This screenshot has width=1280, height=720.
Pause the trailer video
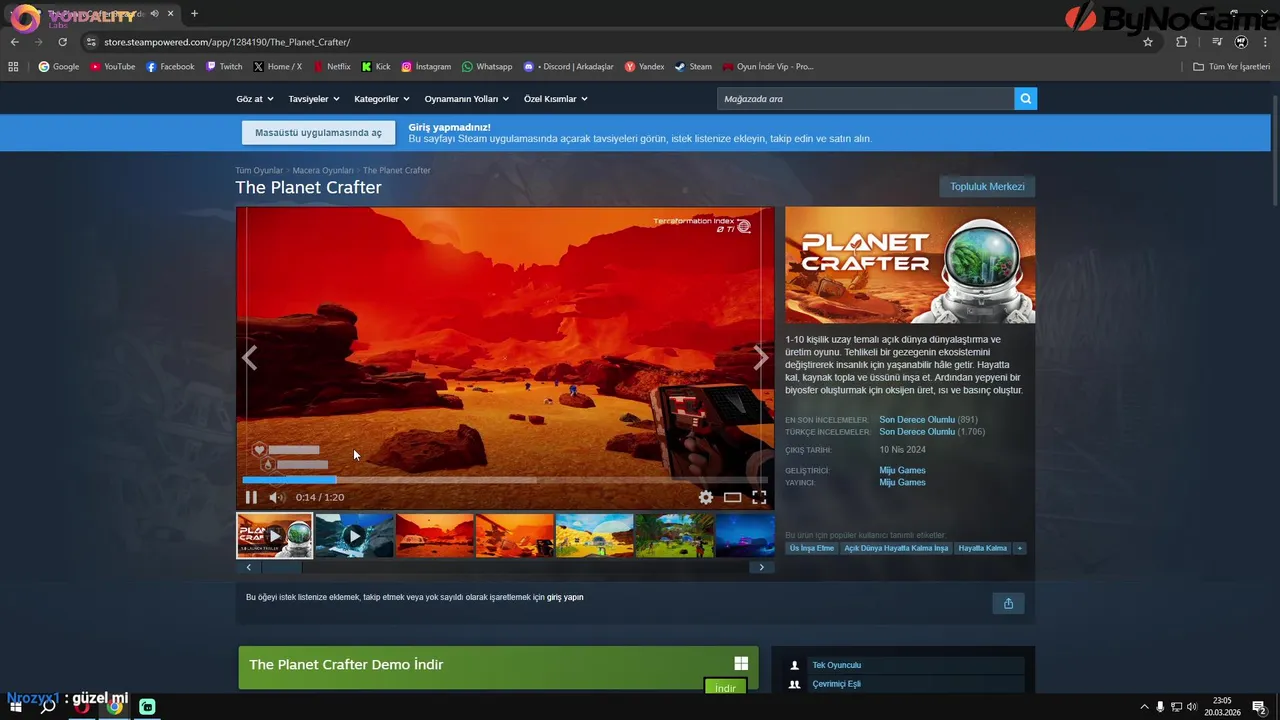tap(251, 497)
